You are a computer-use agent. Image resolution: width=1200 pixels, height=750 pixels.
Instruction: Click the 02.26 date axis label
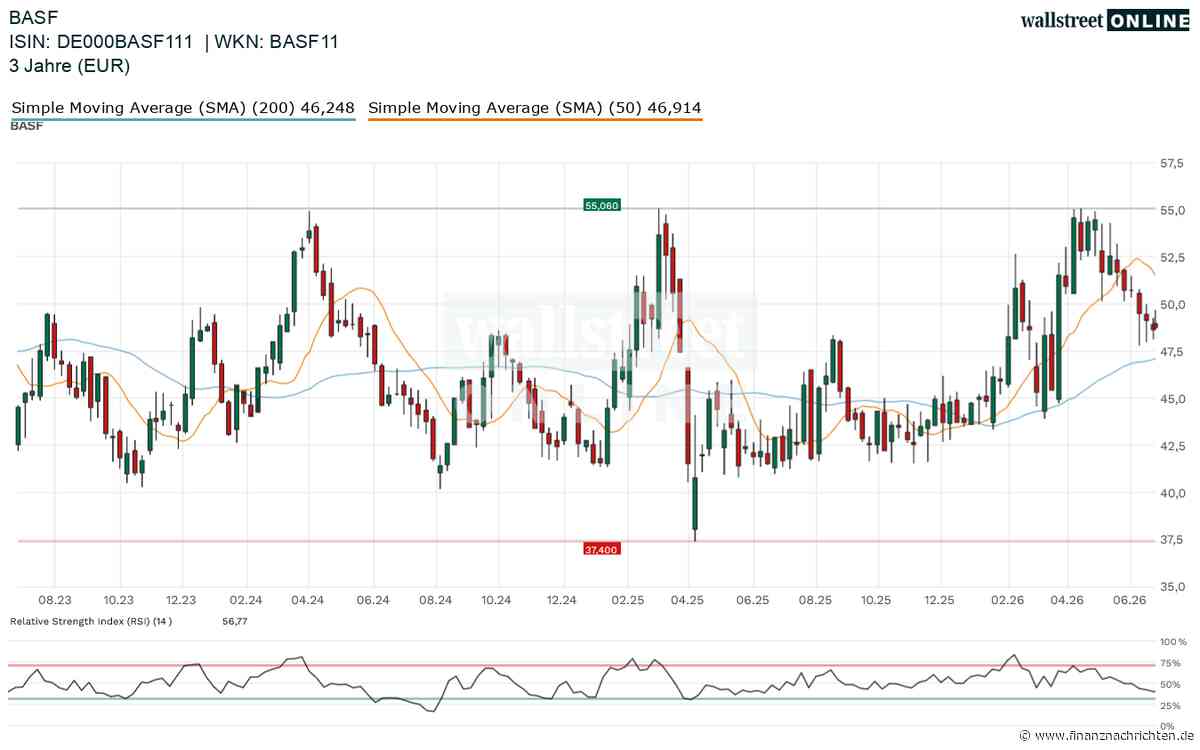tap(1006, 600)
